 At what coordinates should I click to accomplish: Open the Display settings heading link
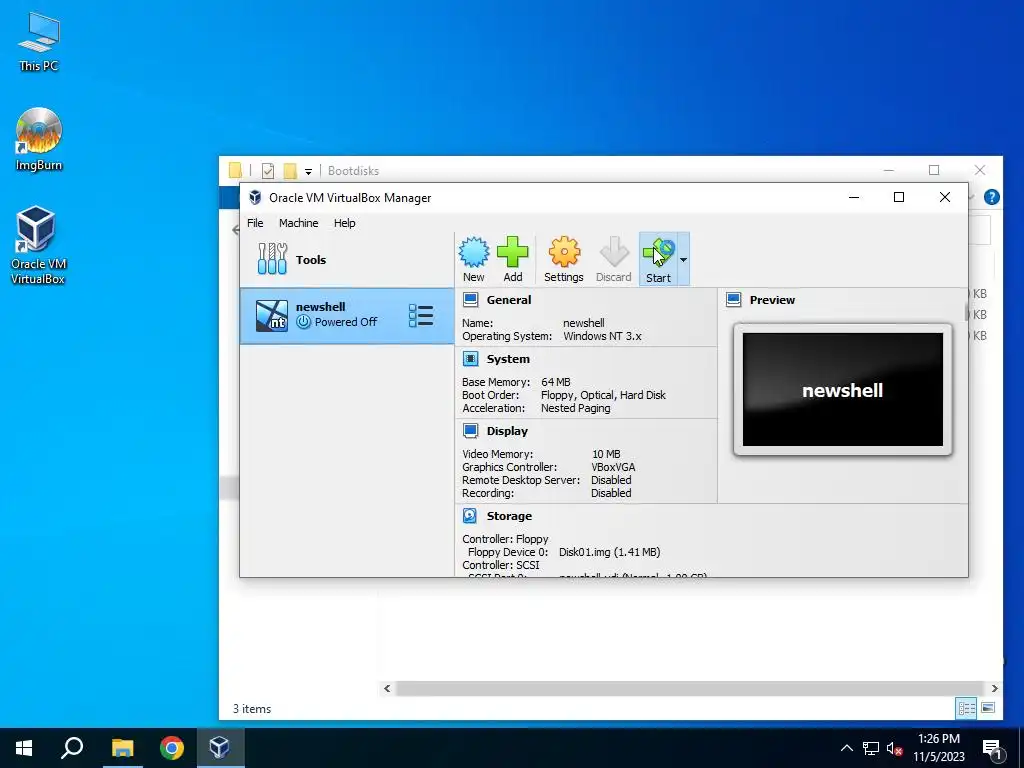(x=507, y=430)
